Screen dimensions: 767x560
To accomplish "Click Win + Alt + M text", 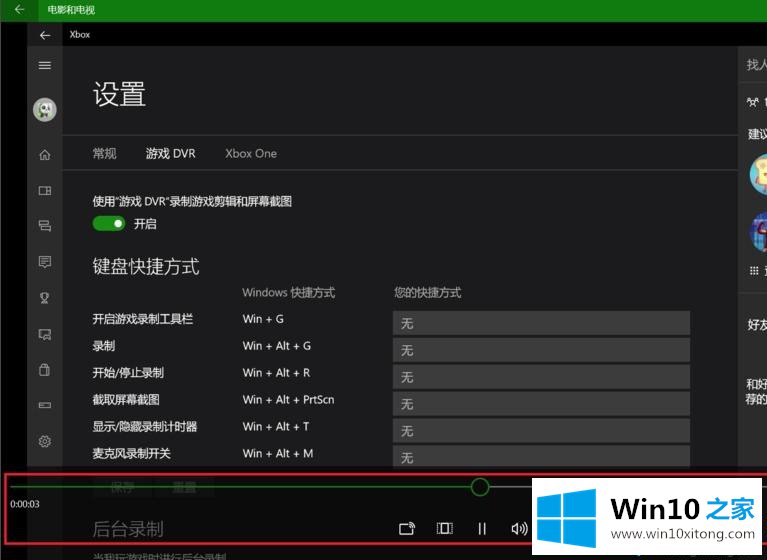I will click(x=278, y=453).
